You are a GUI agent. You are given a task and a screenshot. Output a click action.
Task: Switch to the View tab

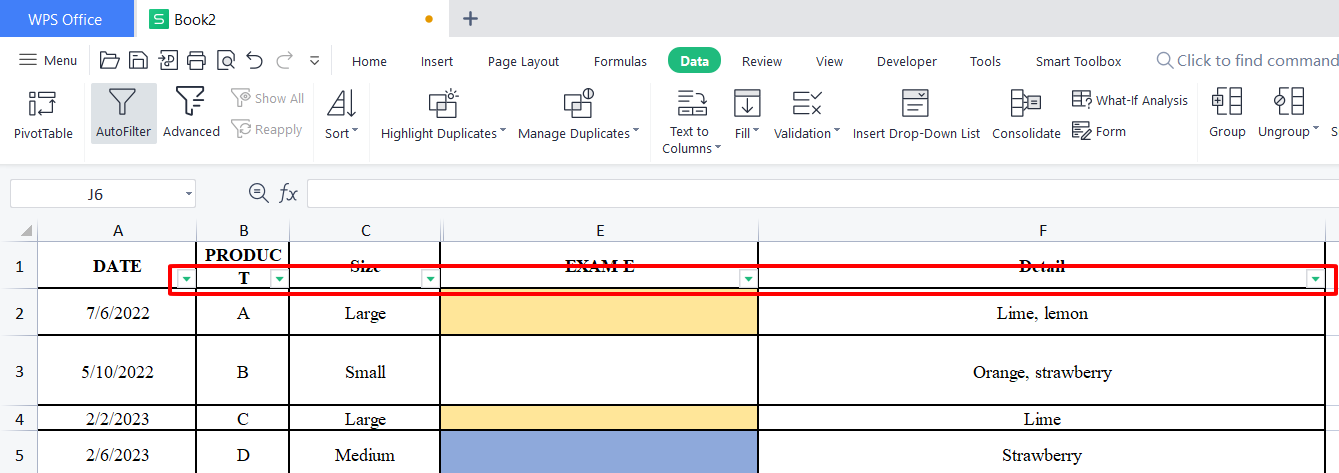(829, 61)
